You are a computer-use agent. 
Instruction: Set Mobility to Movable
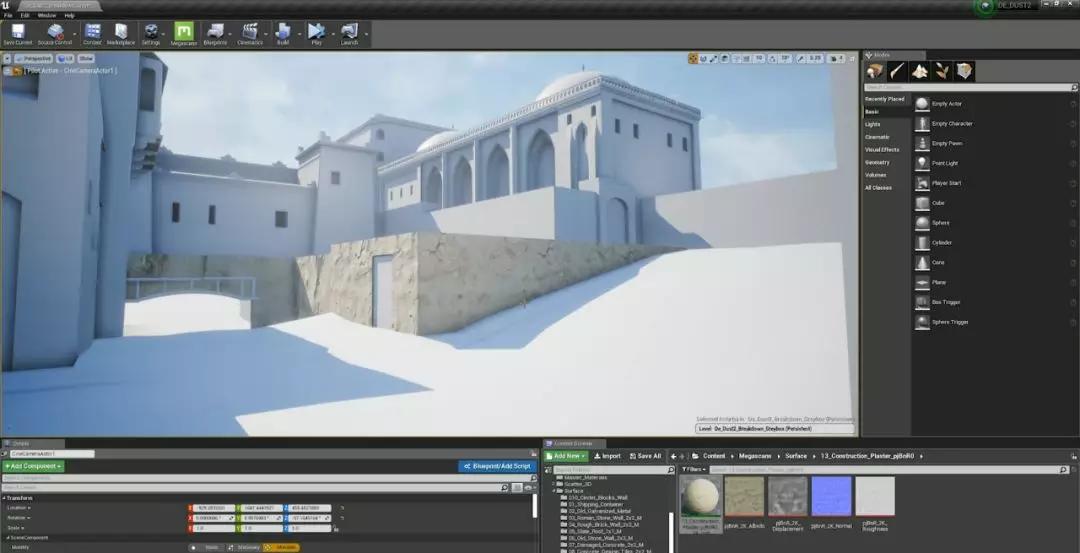click(x=281, y=547)
